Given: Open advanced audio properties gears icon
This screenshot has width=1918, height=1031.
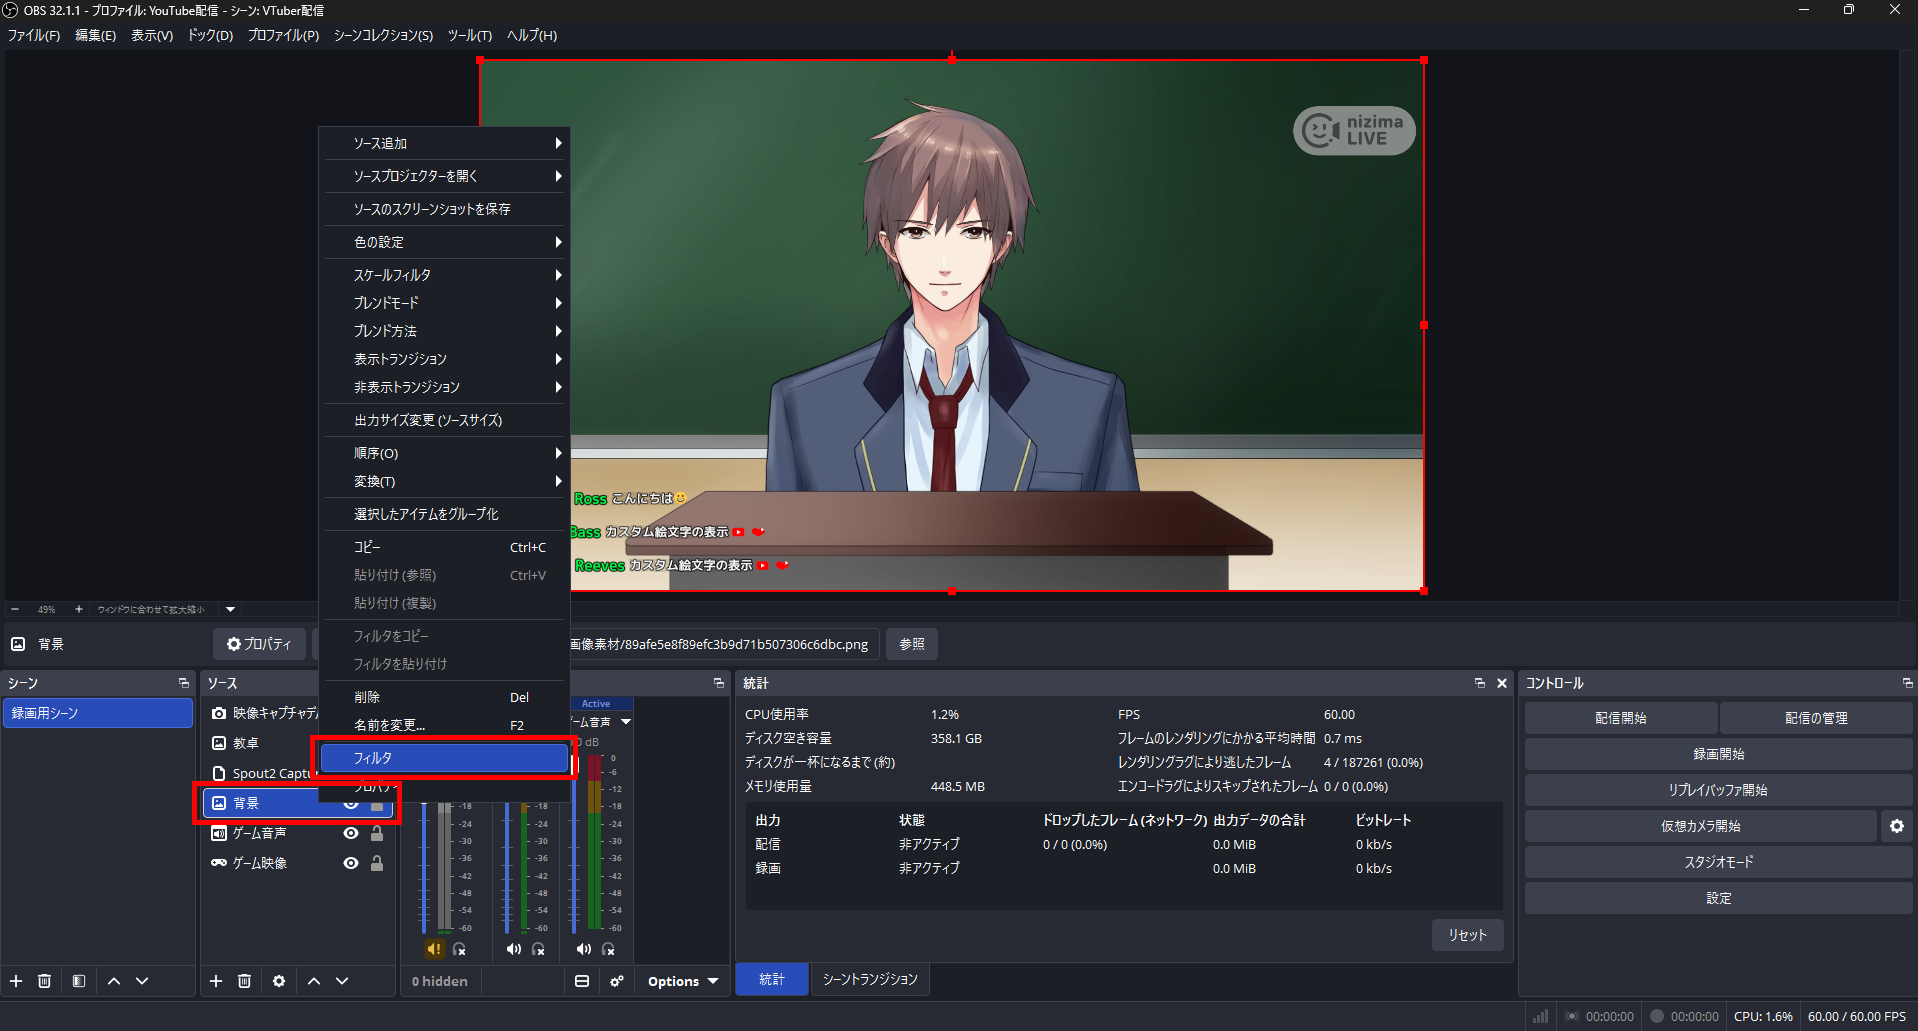Looking at the screenshot, I should (x=617, y=981).
